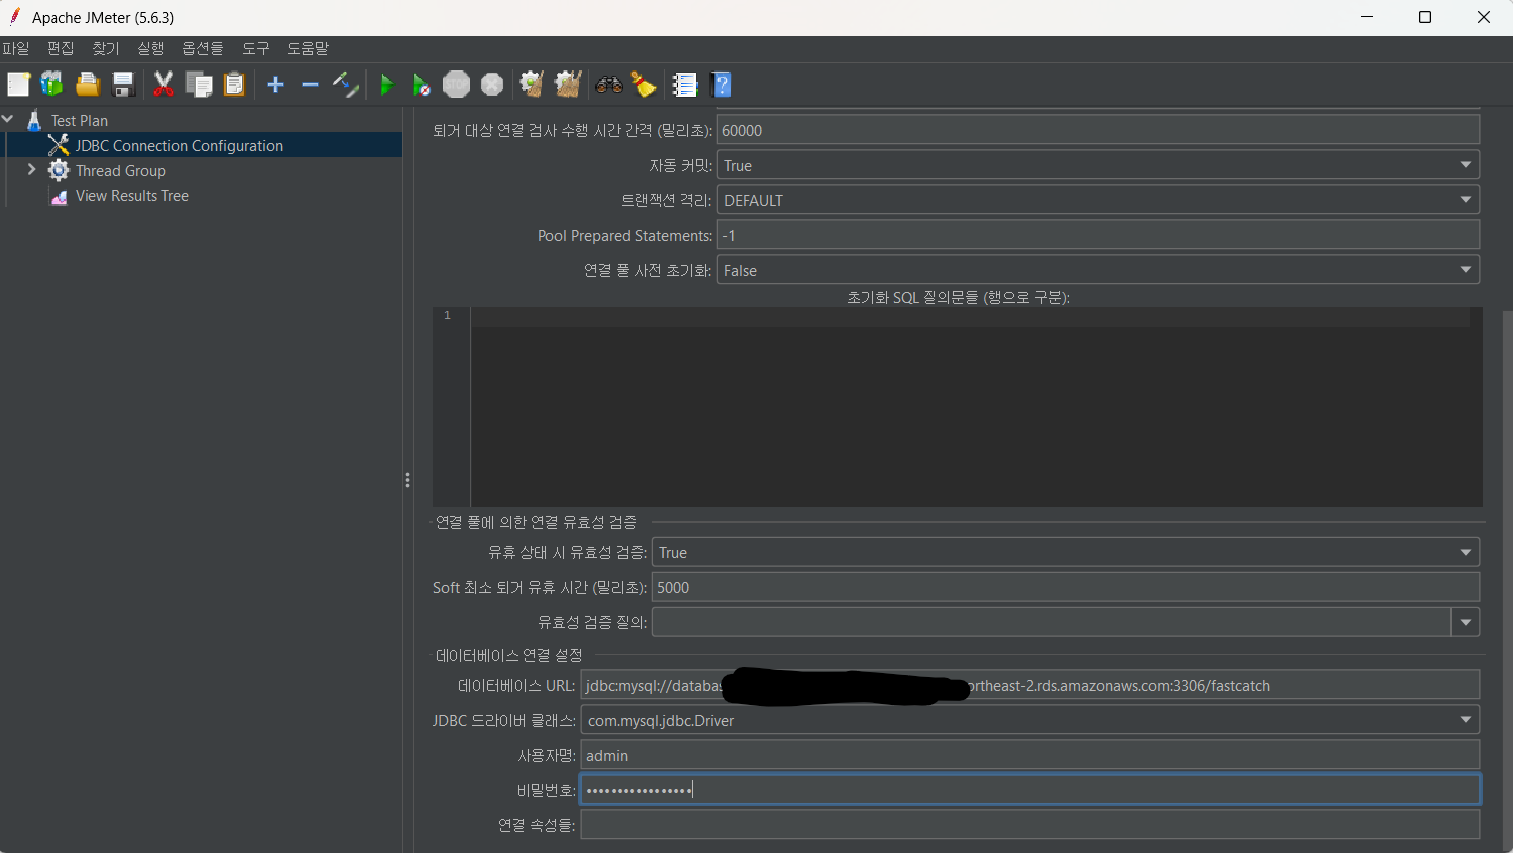Open the 자동 커밋 dropdown
This screenshot has height=853, width=1513.
click(x=1098, y=165)
